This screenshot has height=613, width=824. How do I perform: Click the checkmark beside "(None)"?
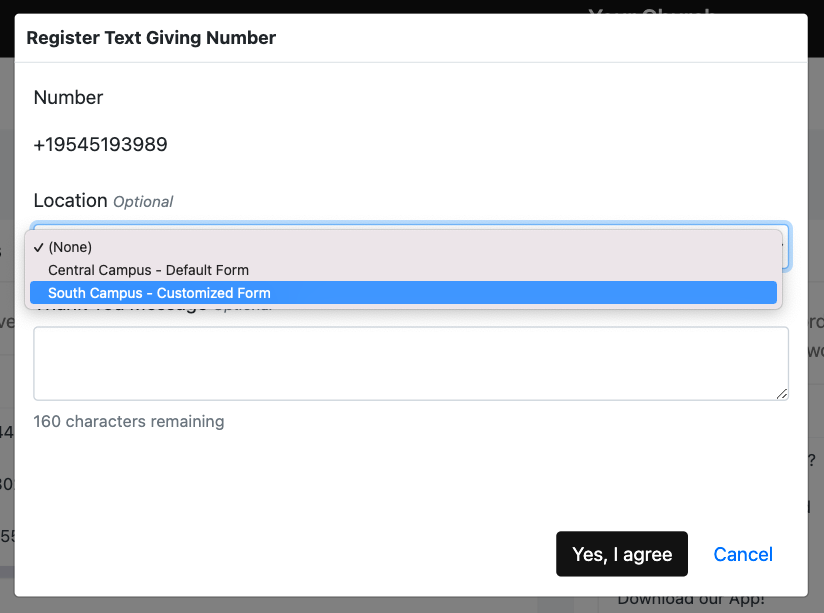(x=38, y=247)
